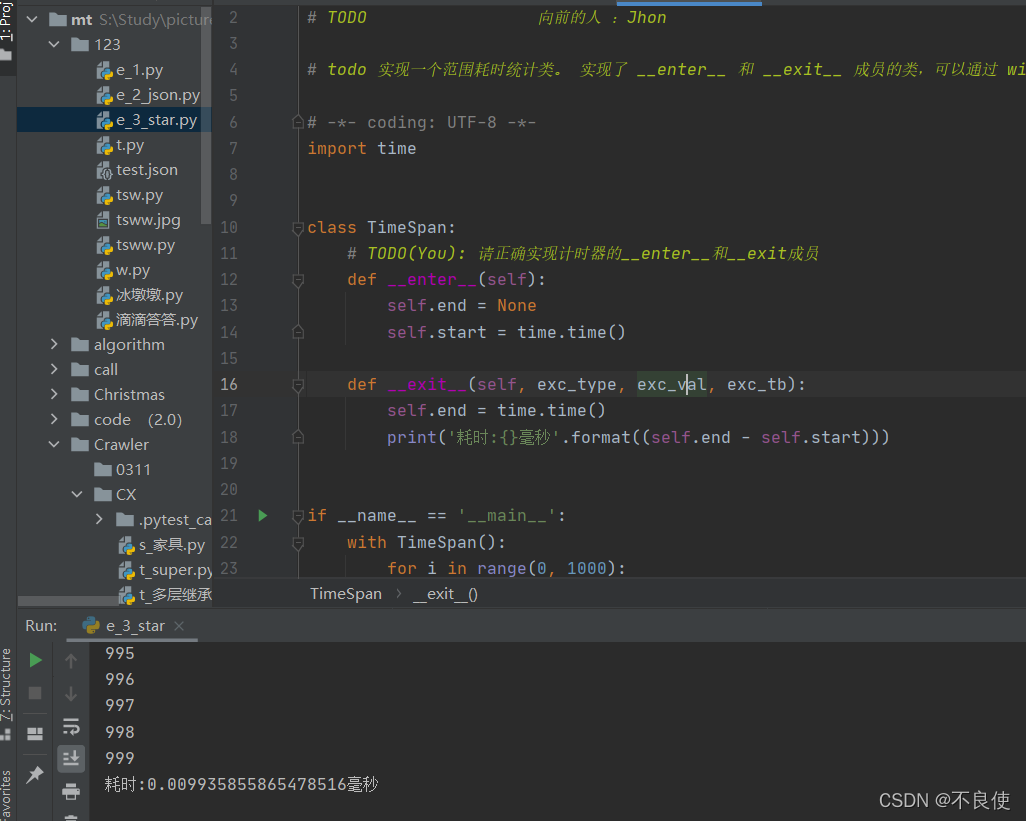This screenshot has width=1026, height=821.
Task: Open tsww.py in the project tree
Action: (135, 245)
